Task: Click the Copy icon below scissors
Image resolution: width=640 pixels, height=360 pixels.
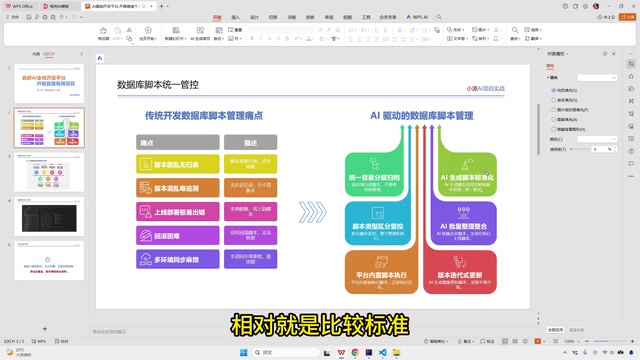Action: pyautogui.click(x=129, y=38)
